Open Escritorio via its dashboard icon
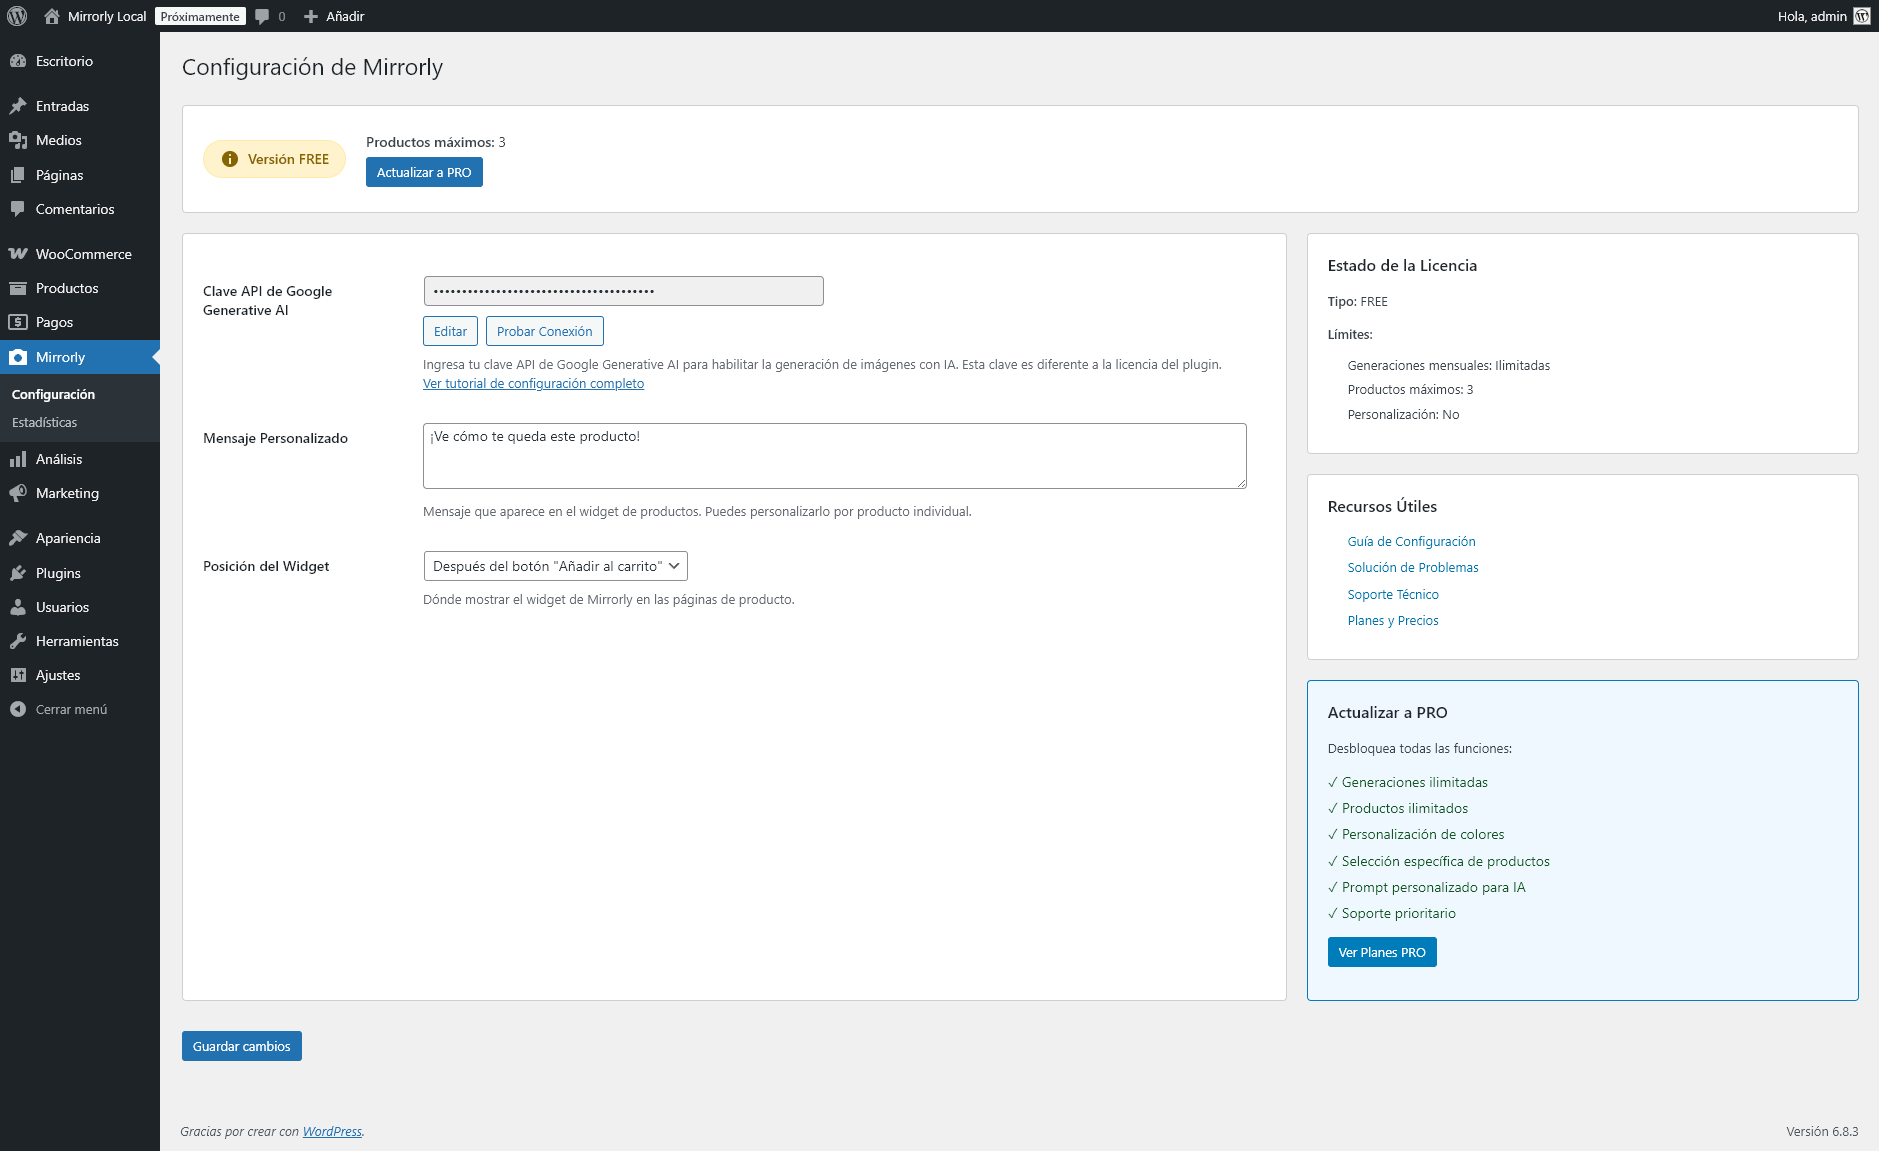1879x1151 pixels. (19, 61)
